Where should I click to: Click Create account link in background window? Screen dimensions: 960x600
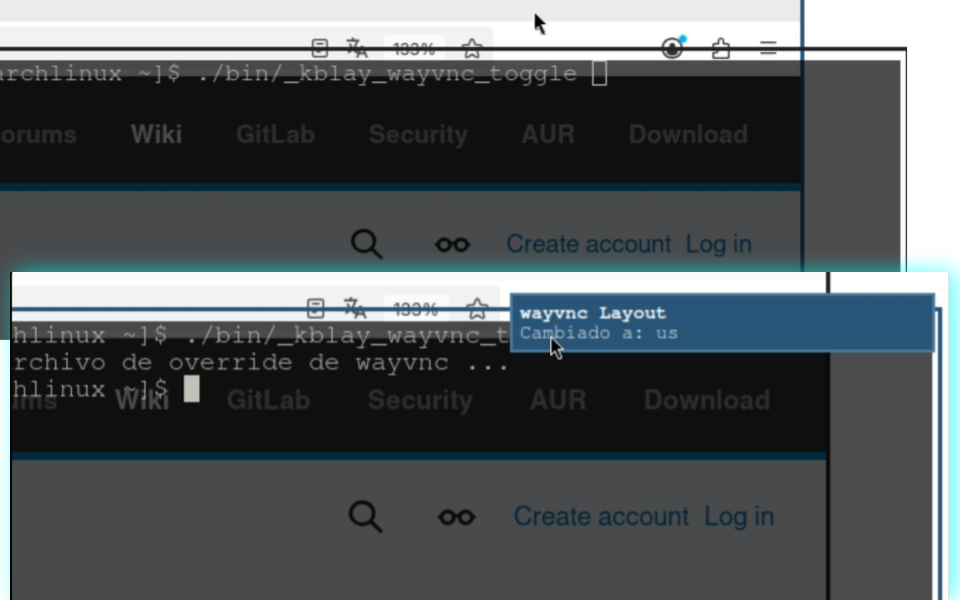click(x=588, y=244)
